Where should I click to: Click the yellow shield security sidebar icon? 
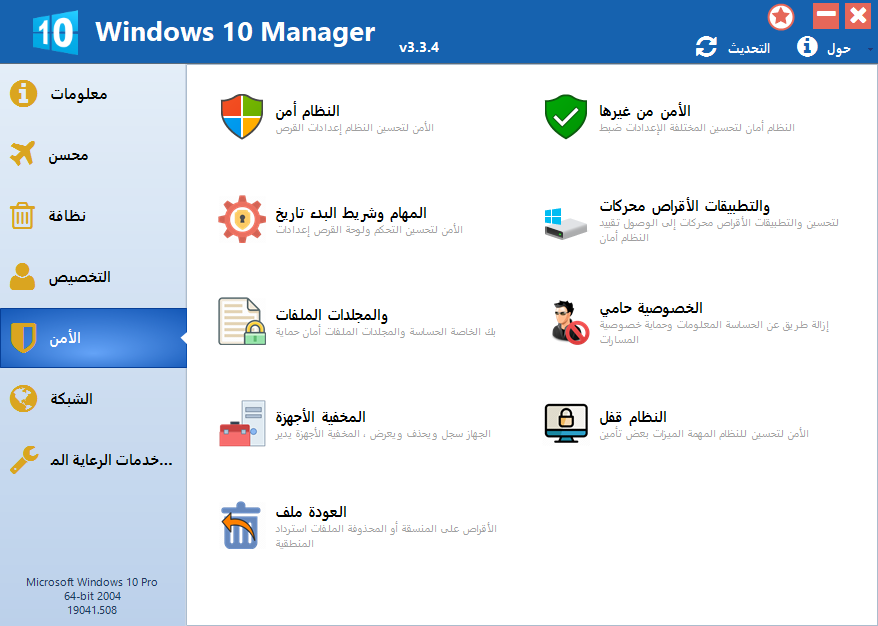(24, 338)
